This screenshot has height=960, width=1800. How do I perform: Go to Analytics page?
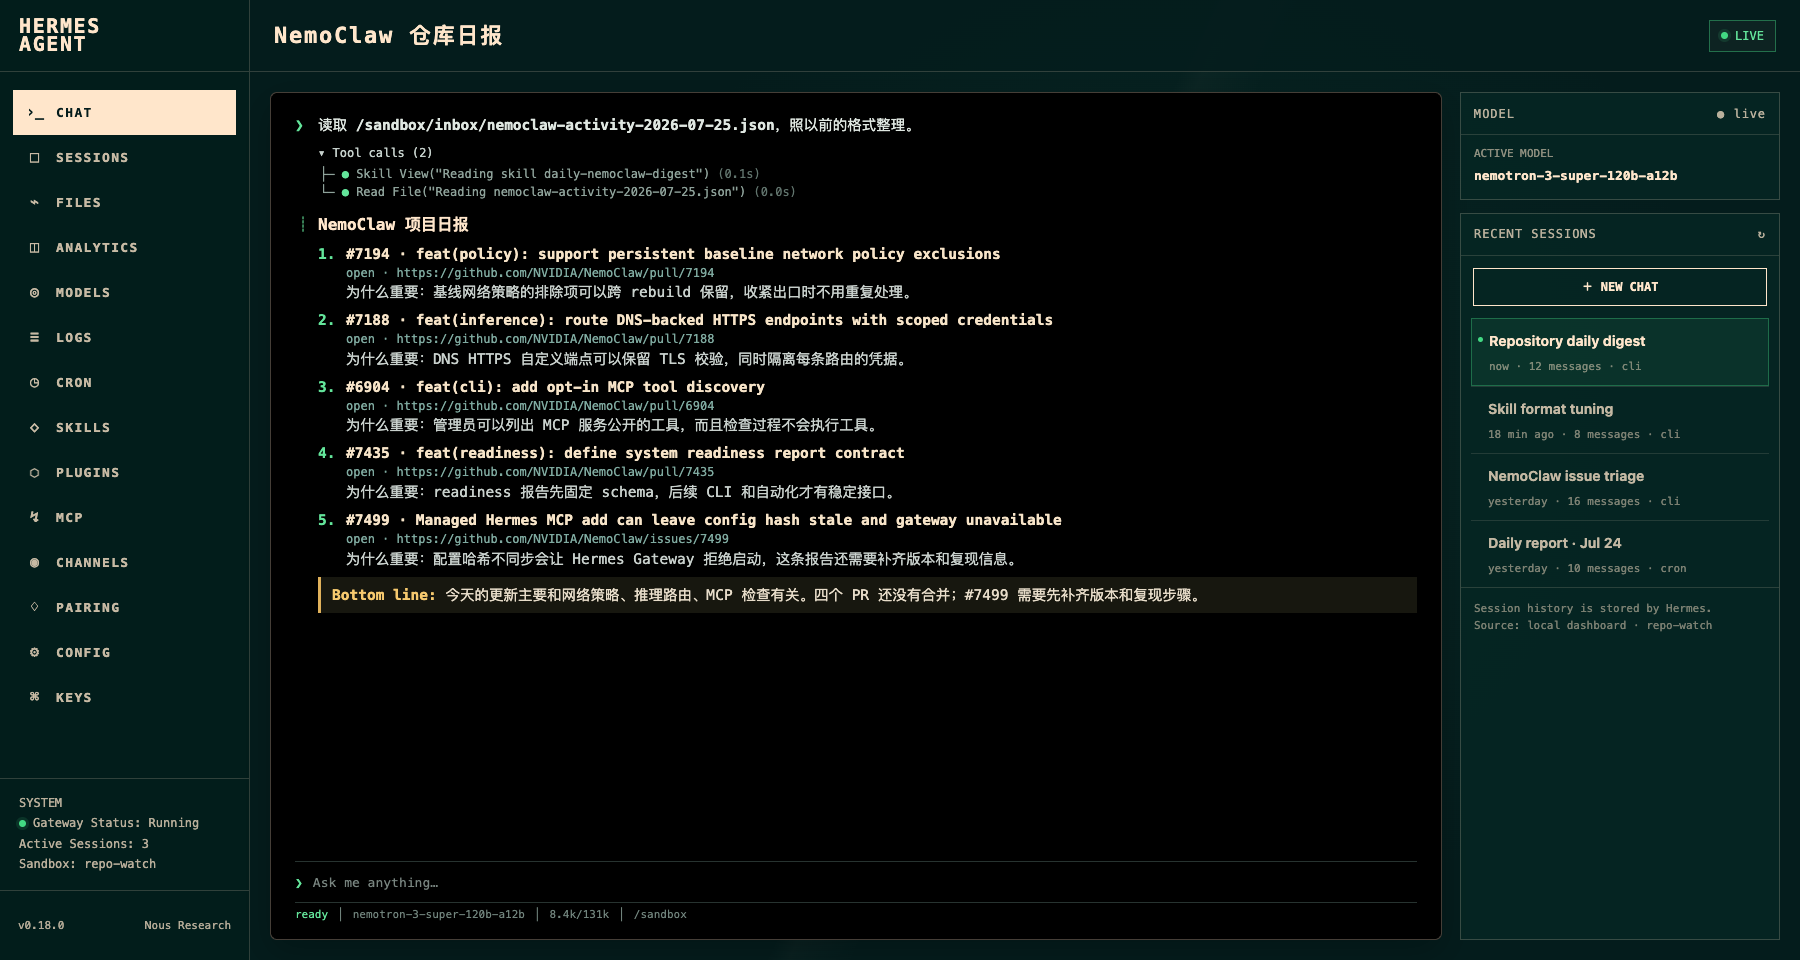[x=124, y=248]
